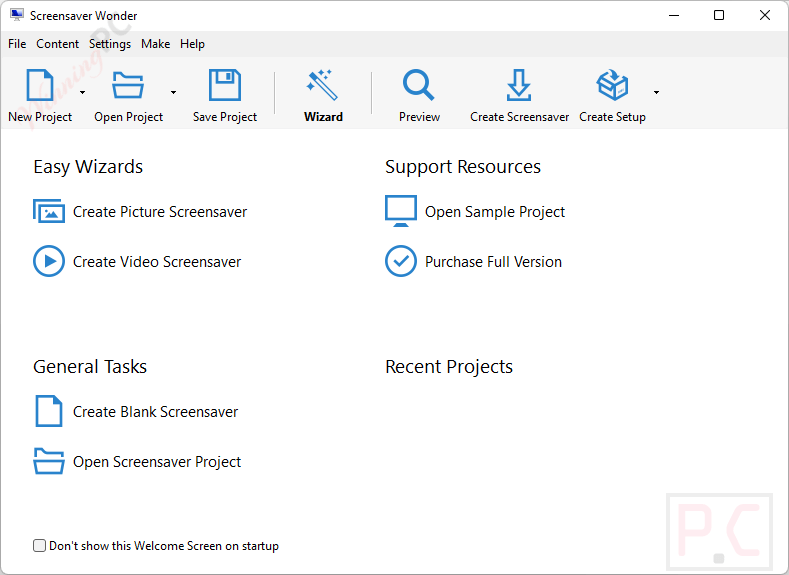This screenshot has width=789, height=575.
Task: Open the Help menu
Action: 192,44
